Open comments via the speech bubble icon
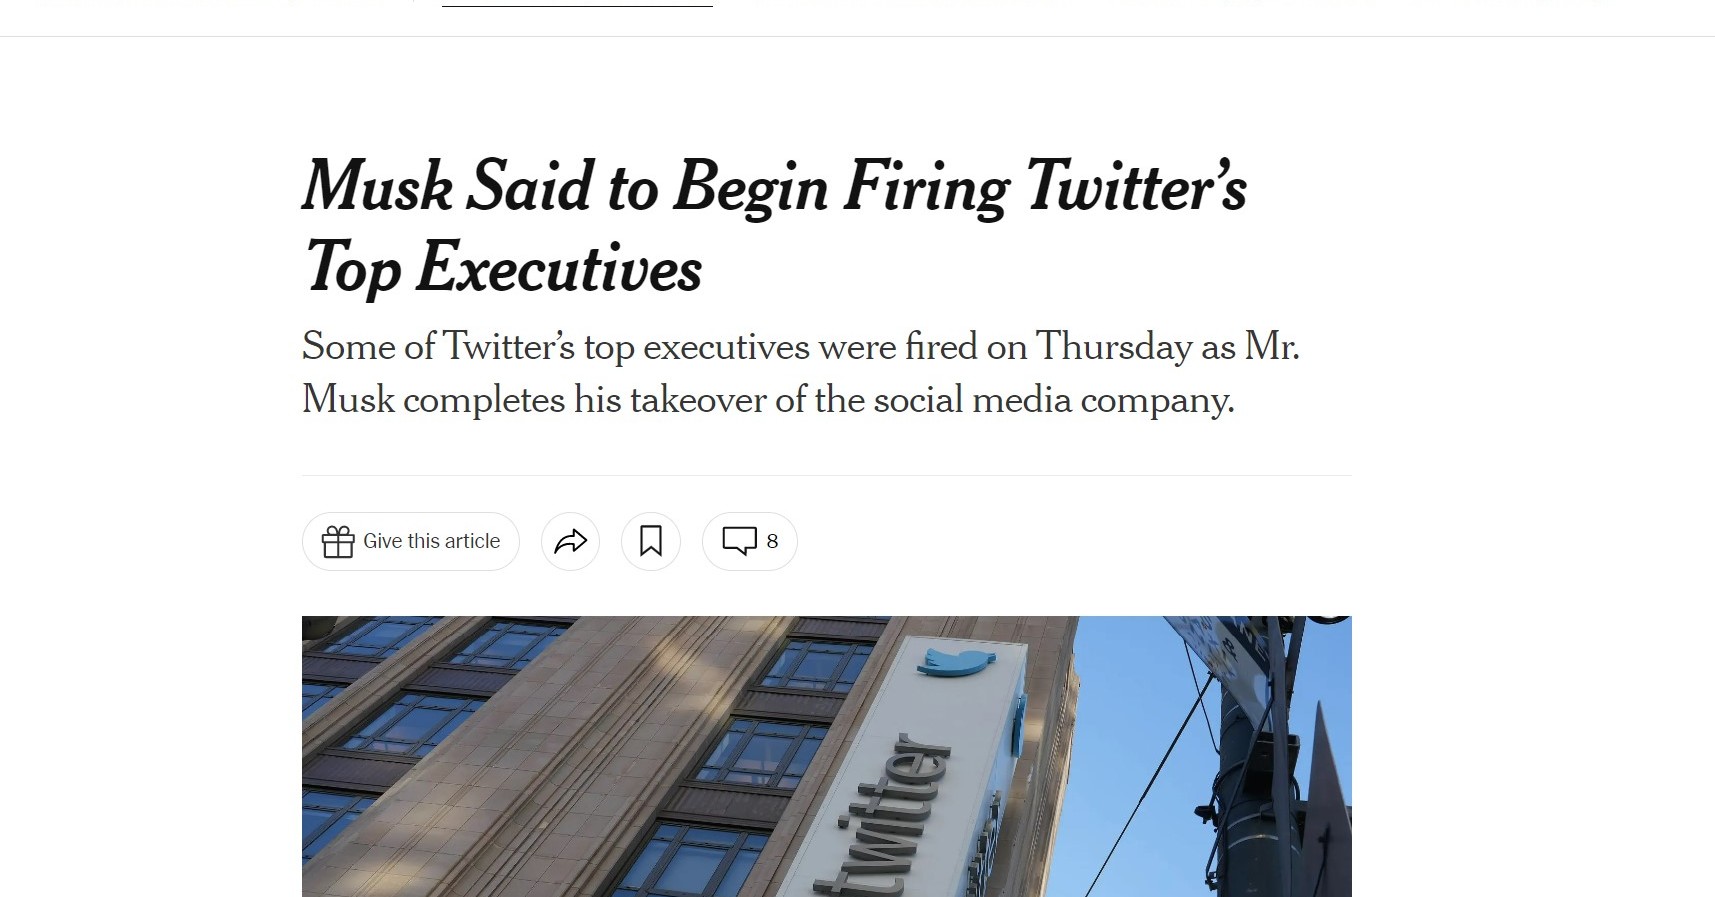 [739, 541]
